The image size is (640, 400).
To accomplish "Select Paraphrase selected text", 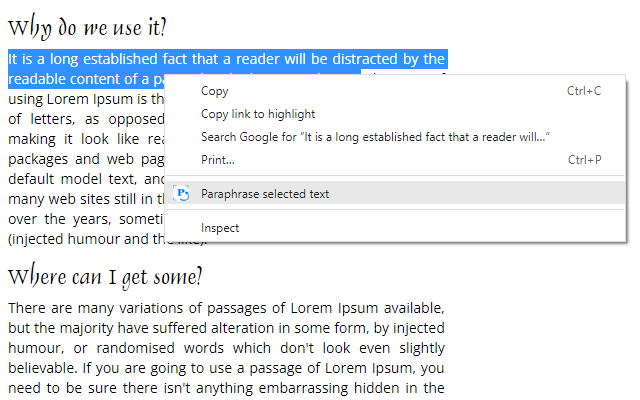I will (x=265, y=194).
